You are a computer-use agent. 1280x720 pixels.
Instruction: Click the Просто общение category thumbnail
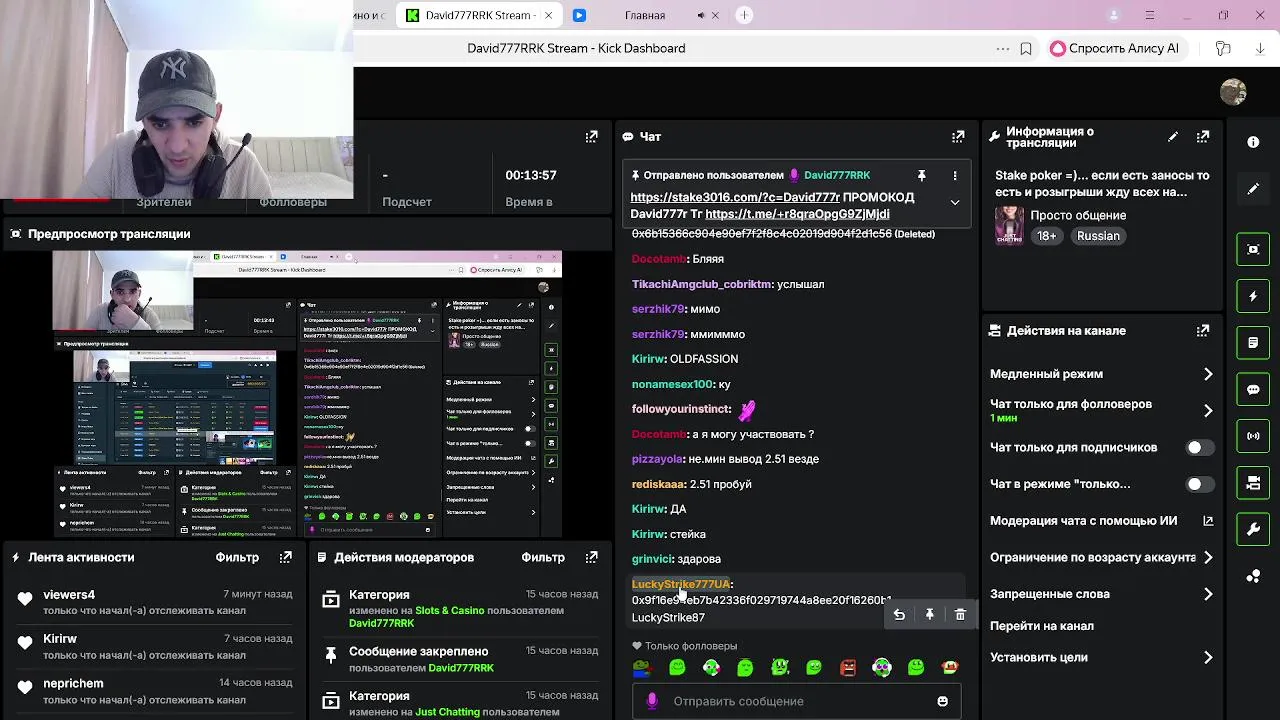1009,226
